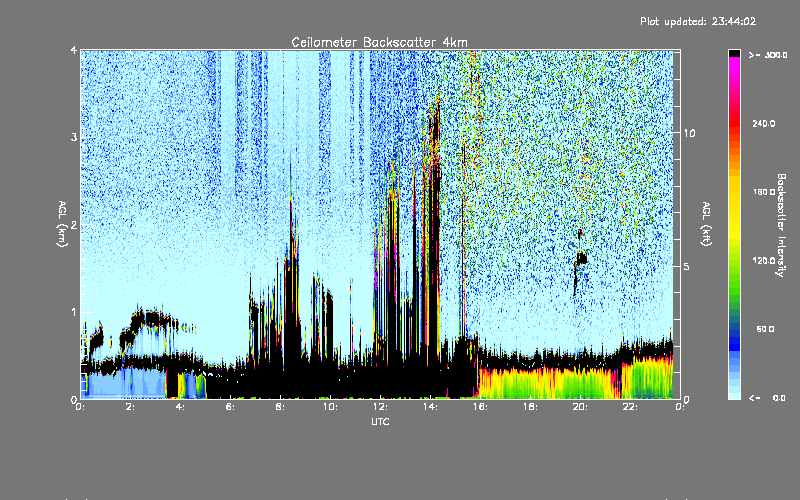800x500 pixels.
Task: Click the colorbar '120.0' tick label
Action: coord(764,261)
